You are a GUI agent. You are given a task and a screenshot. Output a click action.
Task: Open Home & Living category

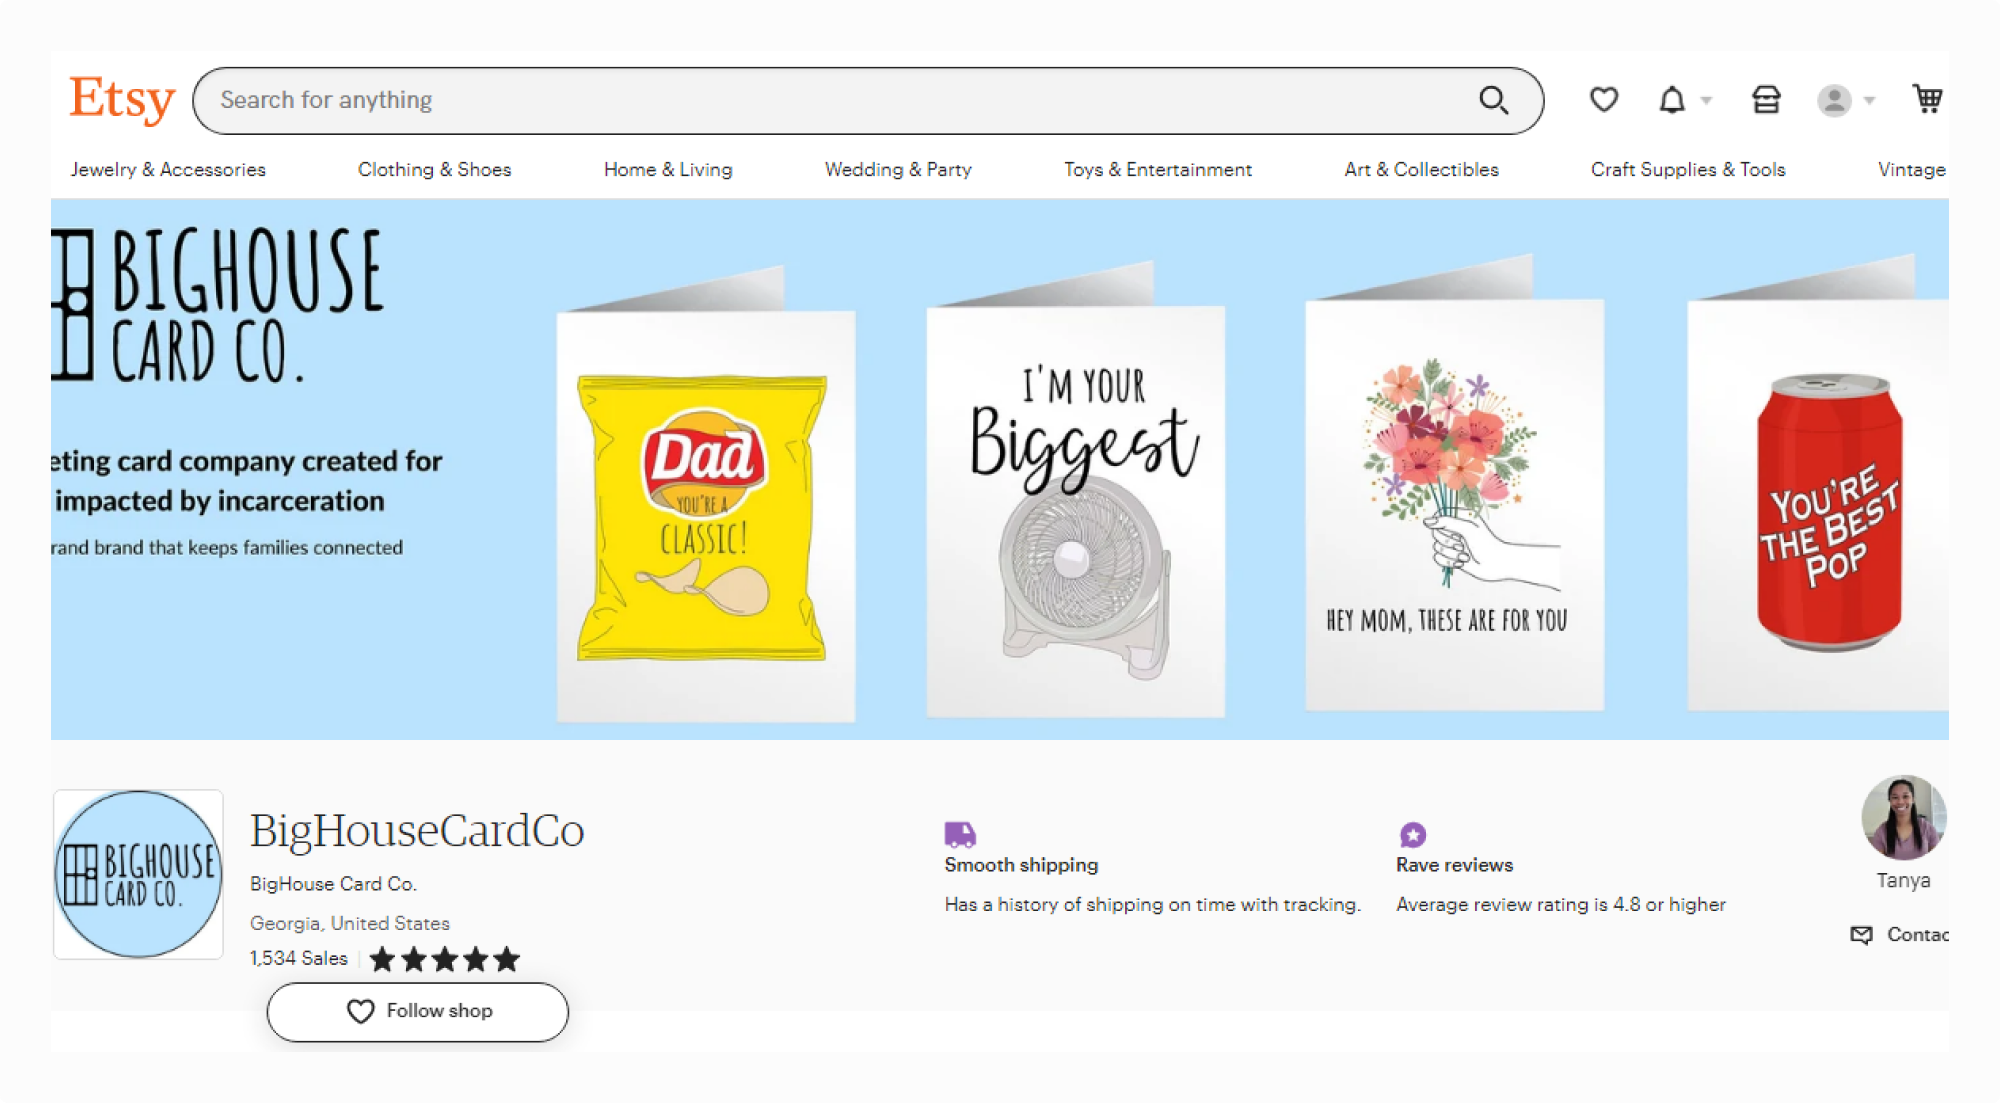[x=668, y=169]
